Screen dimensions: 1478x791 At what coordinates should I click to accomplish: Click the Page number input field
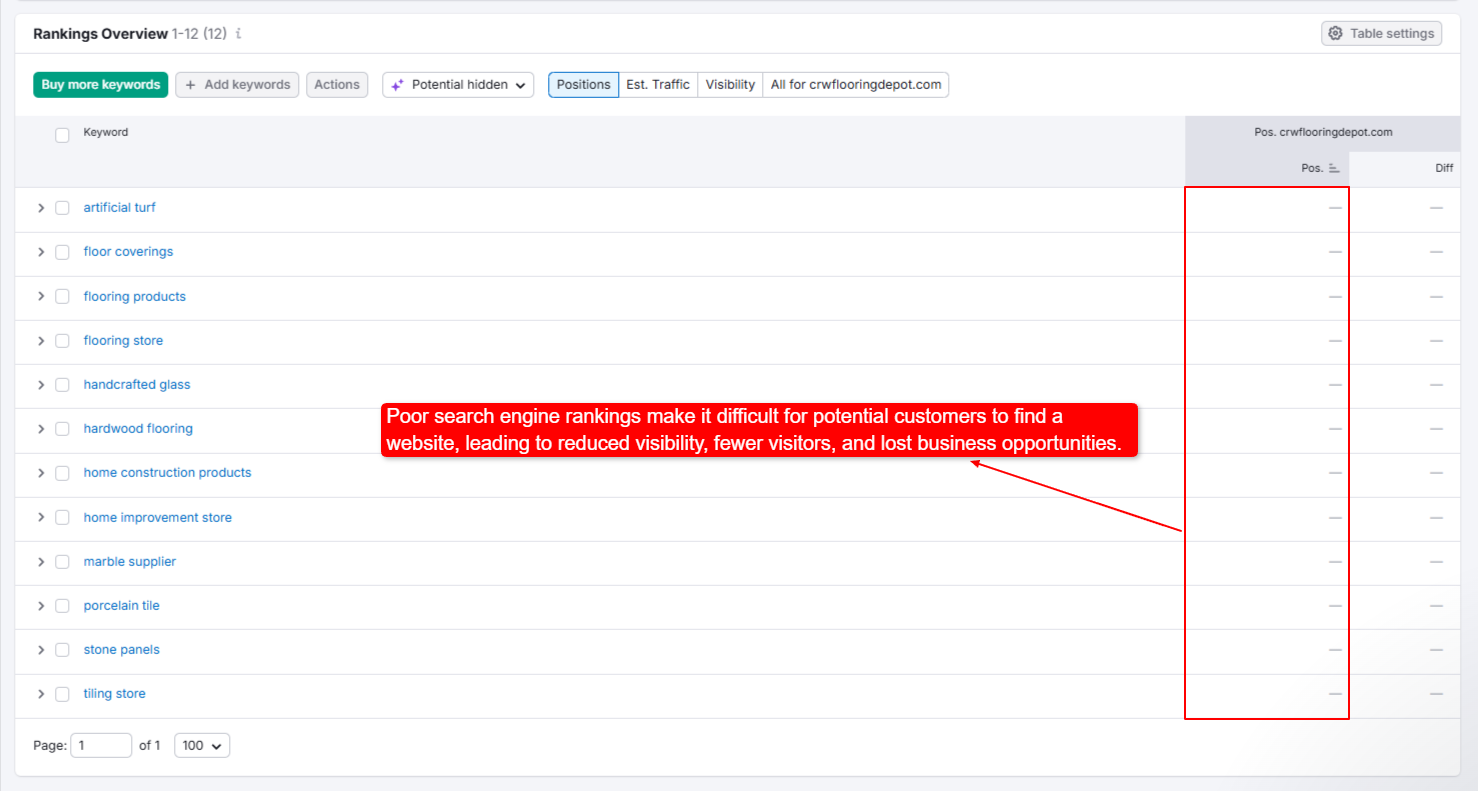point(101,746)
